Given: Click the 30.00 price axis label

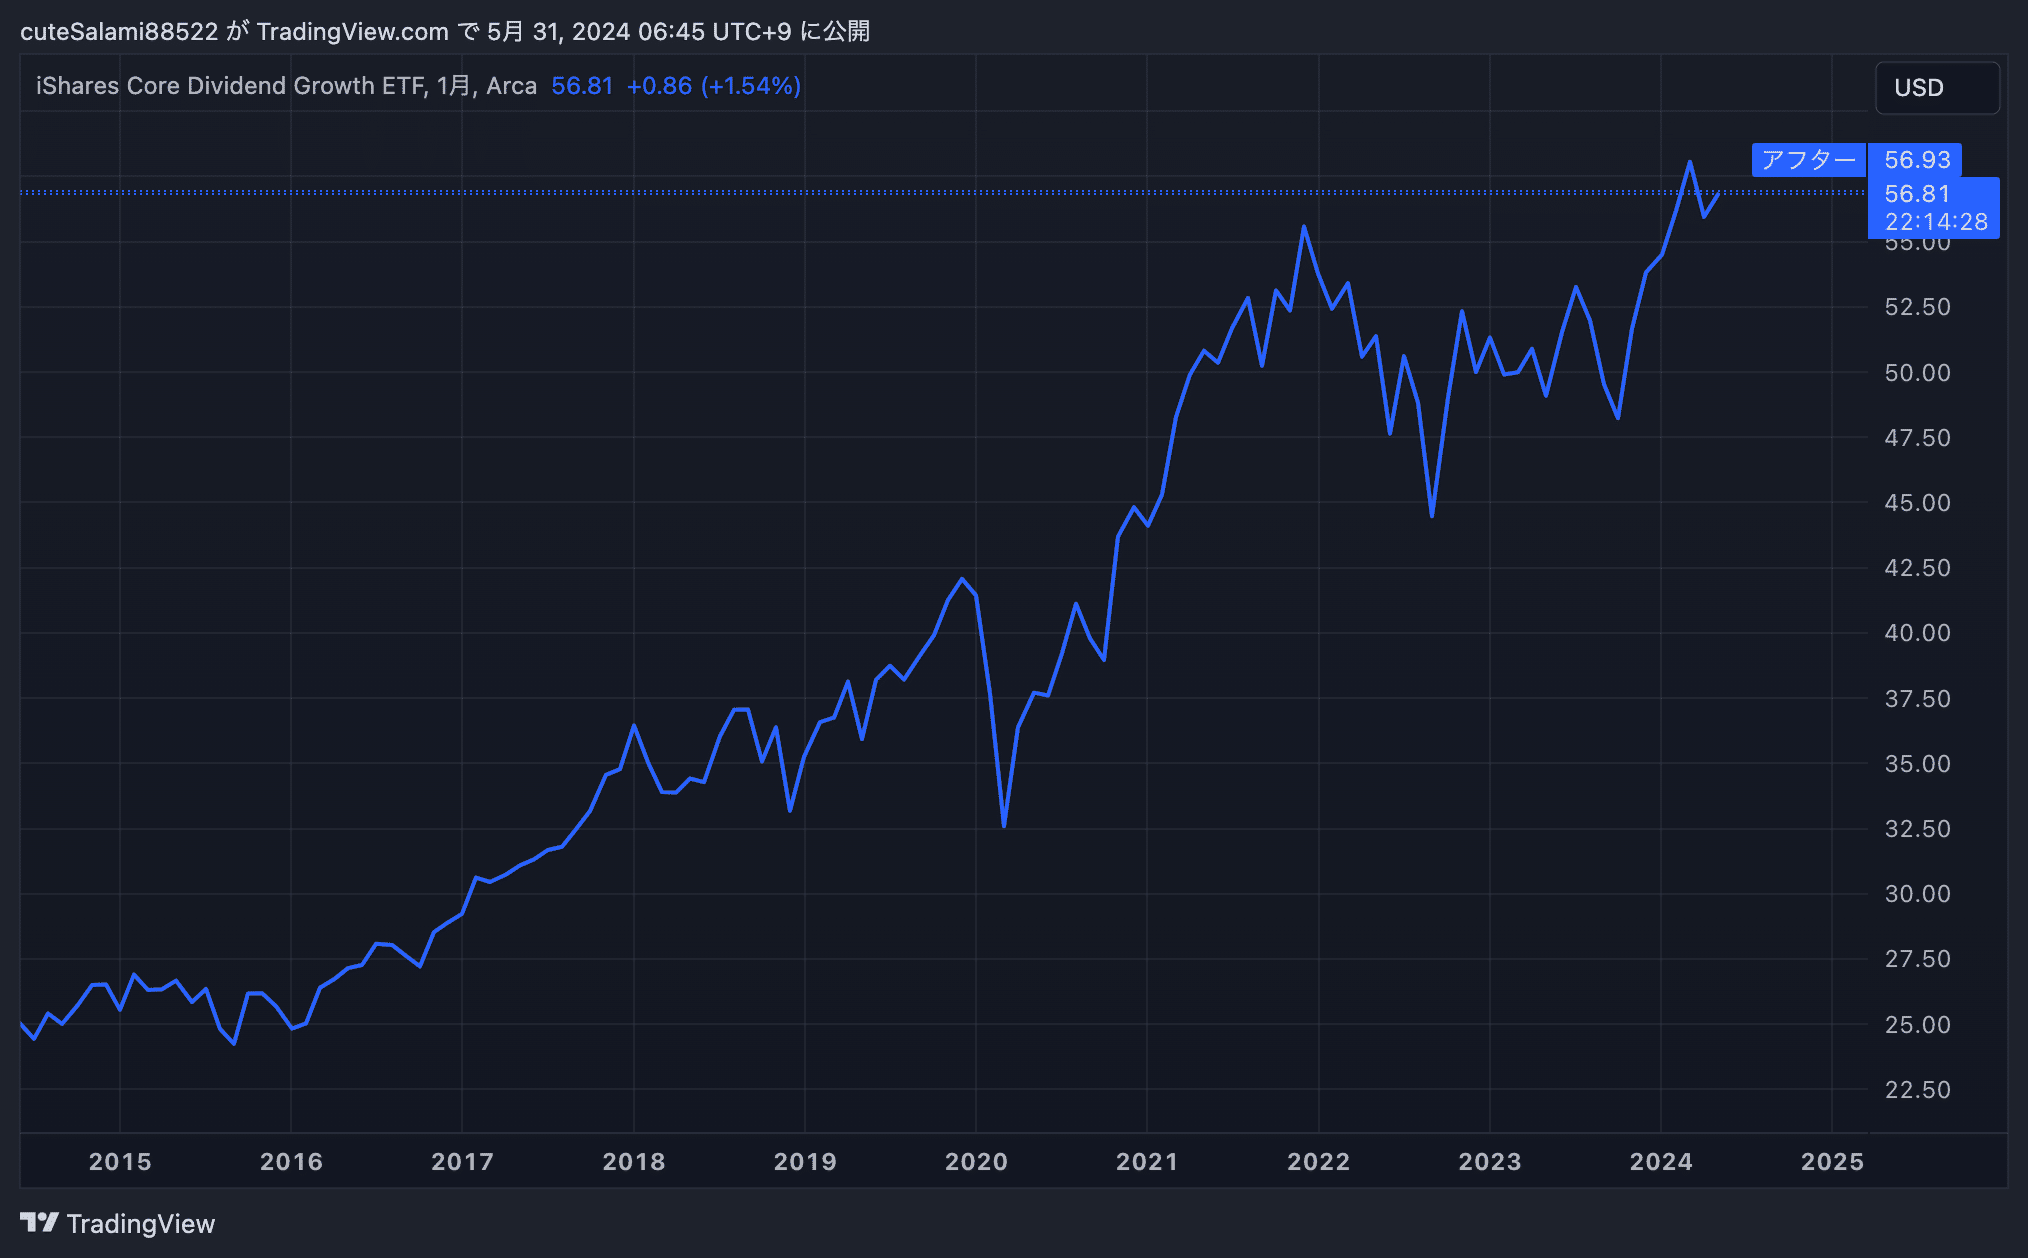Looking at the screenshot, I should [x=1917, y=894].
